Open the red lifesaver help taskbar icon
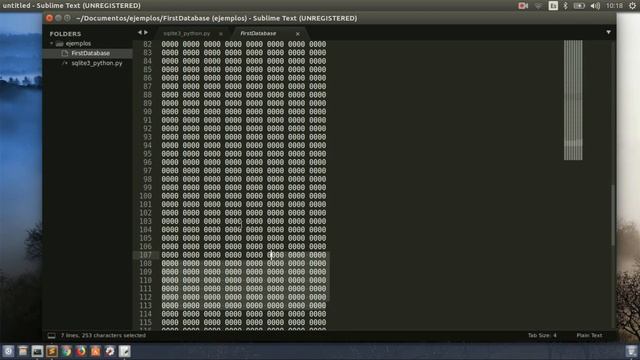This screenshot has width=640, height=360. 110,351
